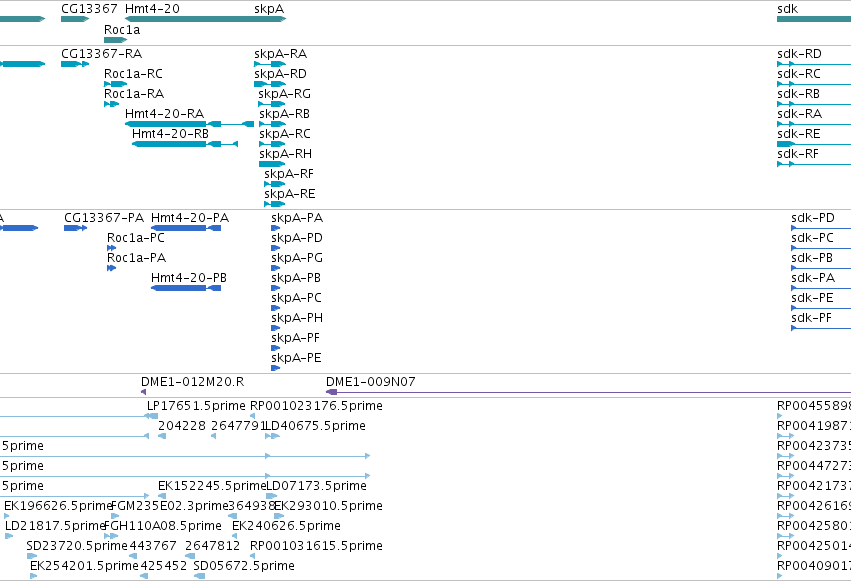Click protein Roc1a-PC

(136, 238)
